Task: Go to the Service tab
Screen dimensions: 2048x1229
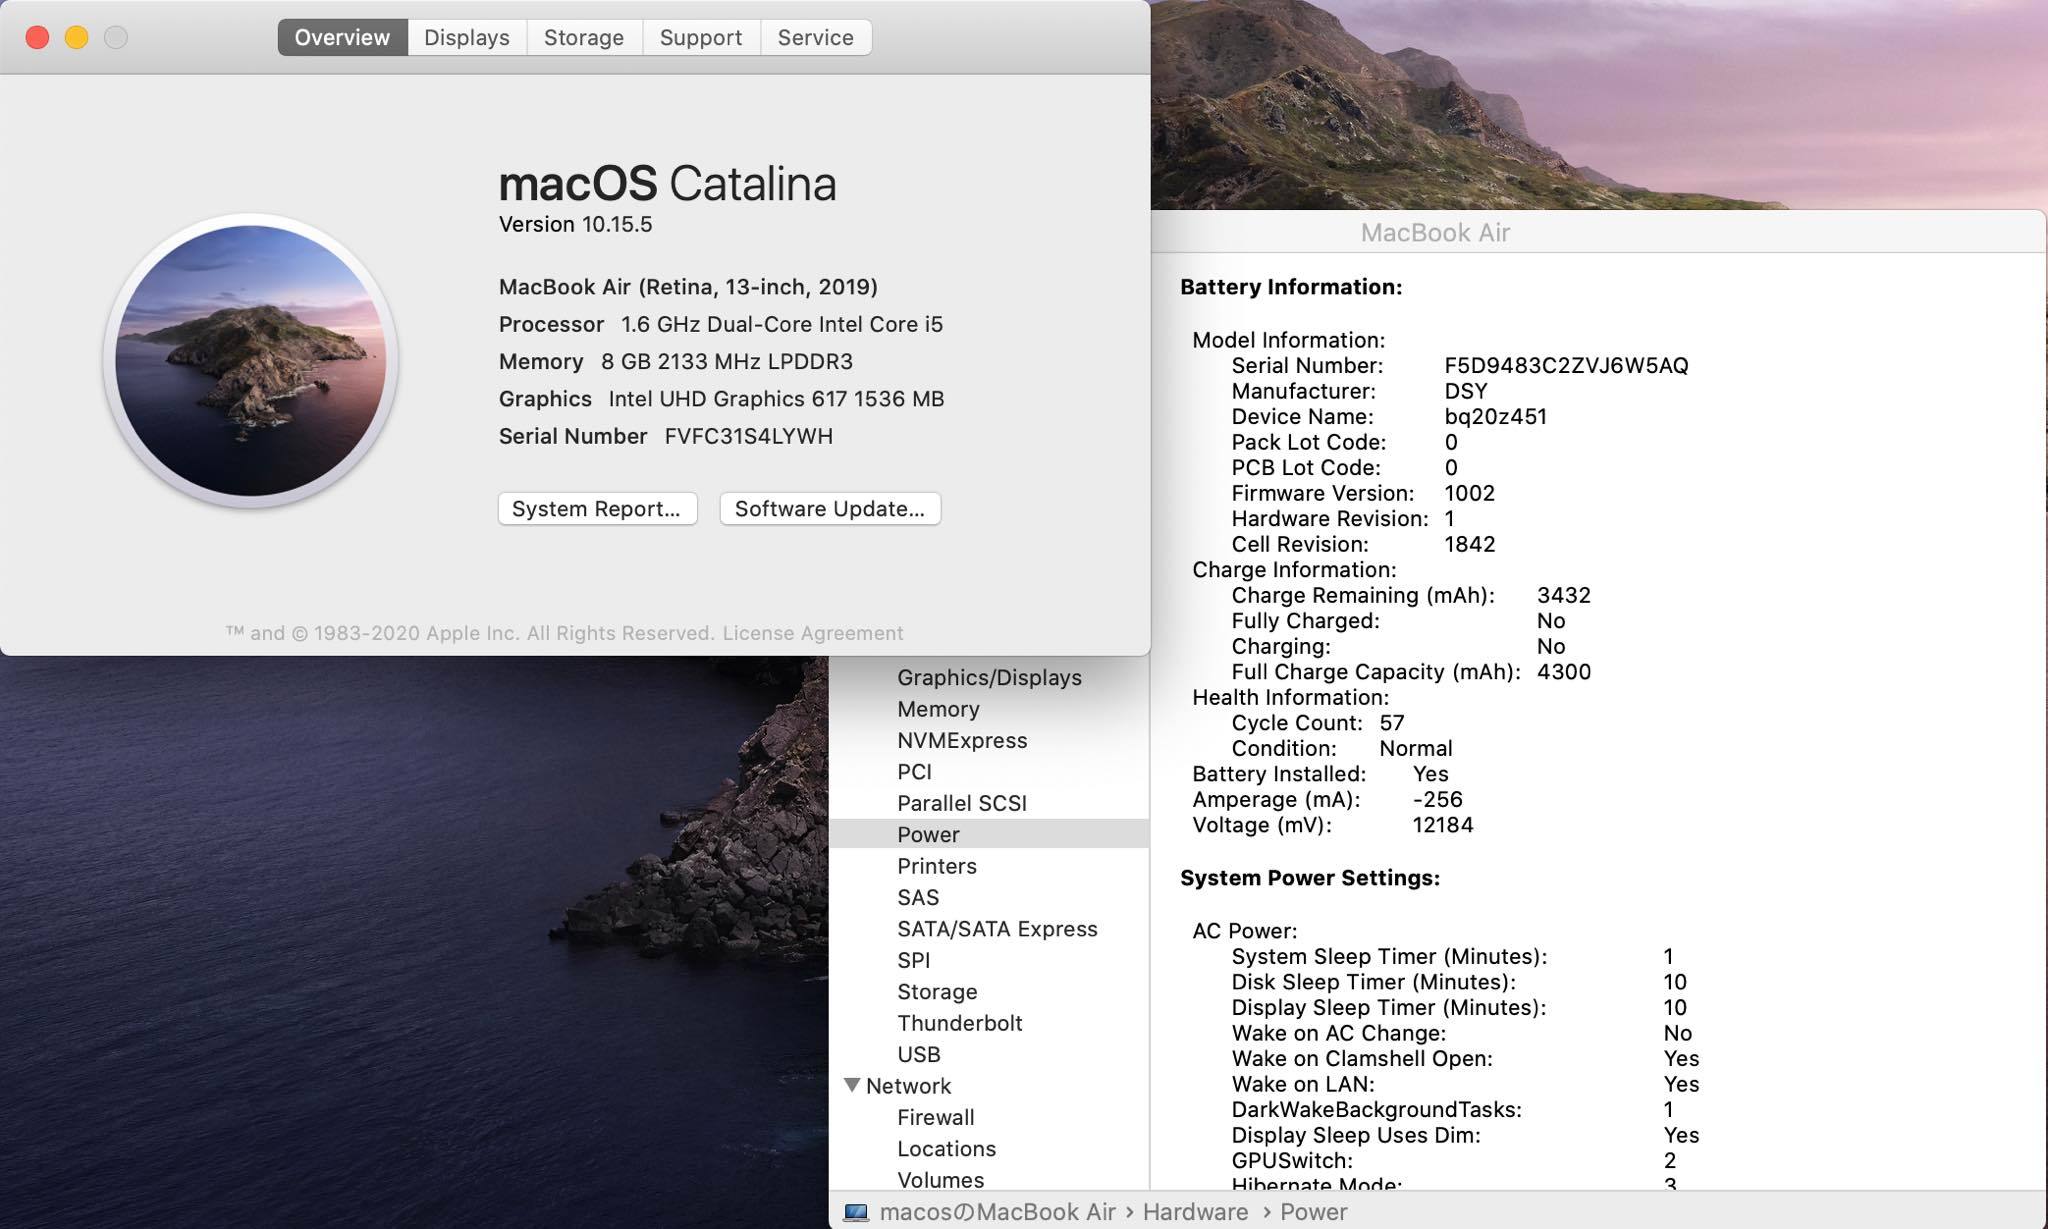Action: [815, 37]
